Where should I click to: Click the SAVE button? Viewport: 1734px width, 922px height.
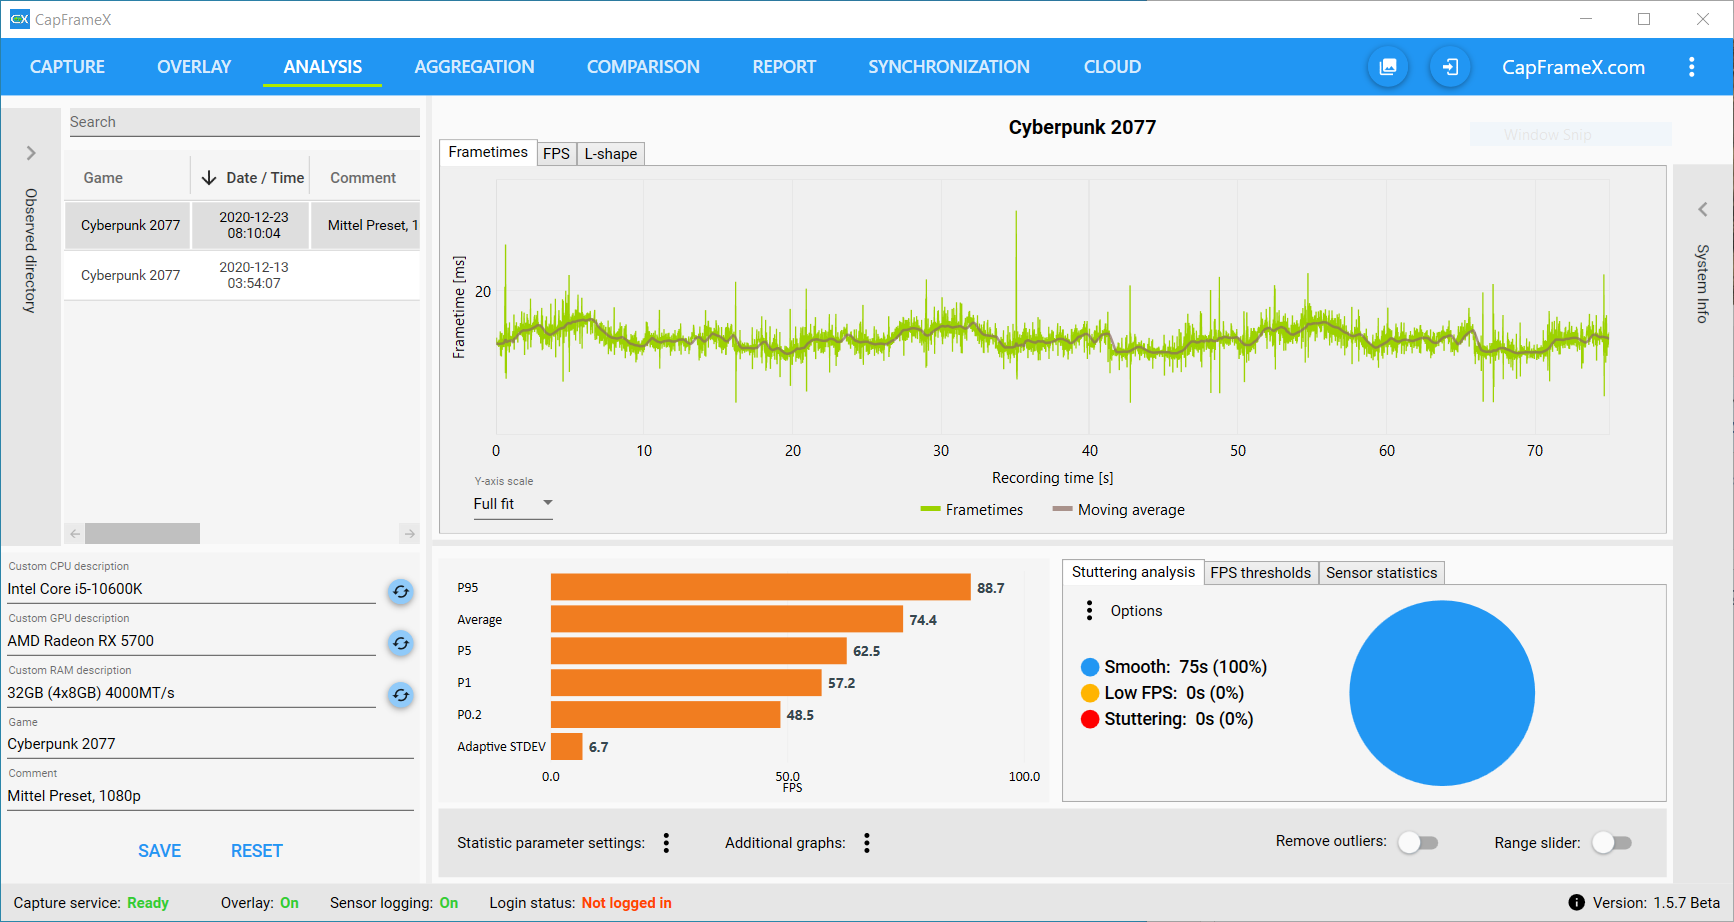coord(160,851)
